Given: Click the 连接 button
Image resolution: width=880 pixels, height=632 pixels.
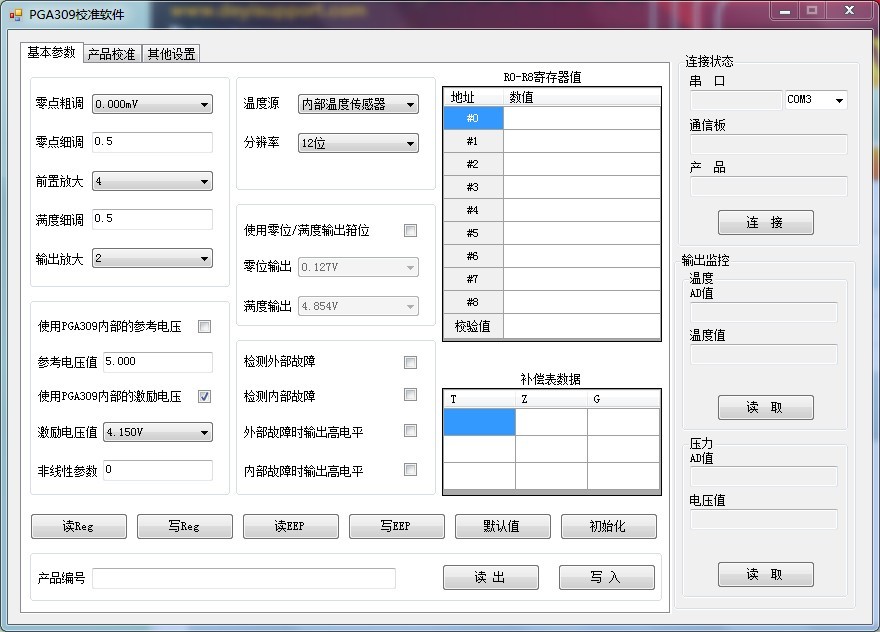Looking at the screenshot, I should tap(766, 222).
